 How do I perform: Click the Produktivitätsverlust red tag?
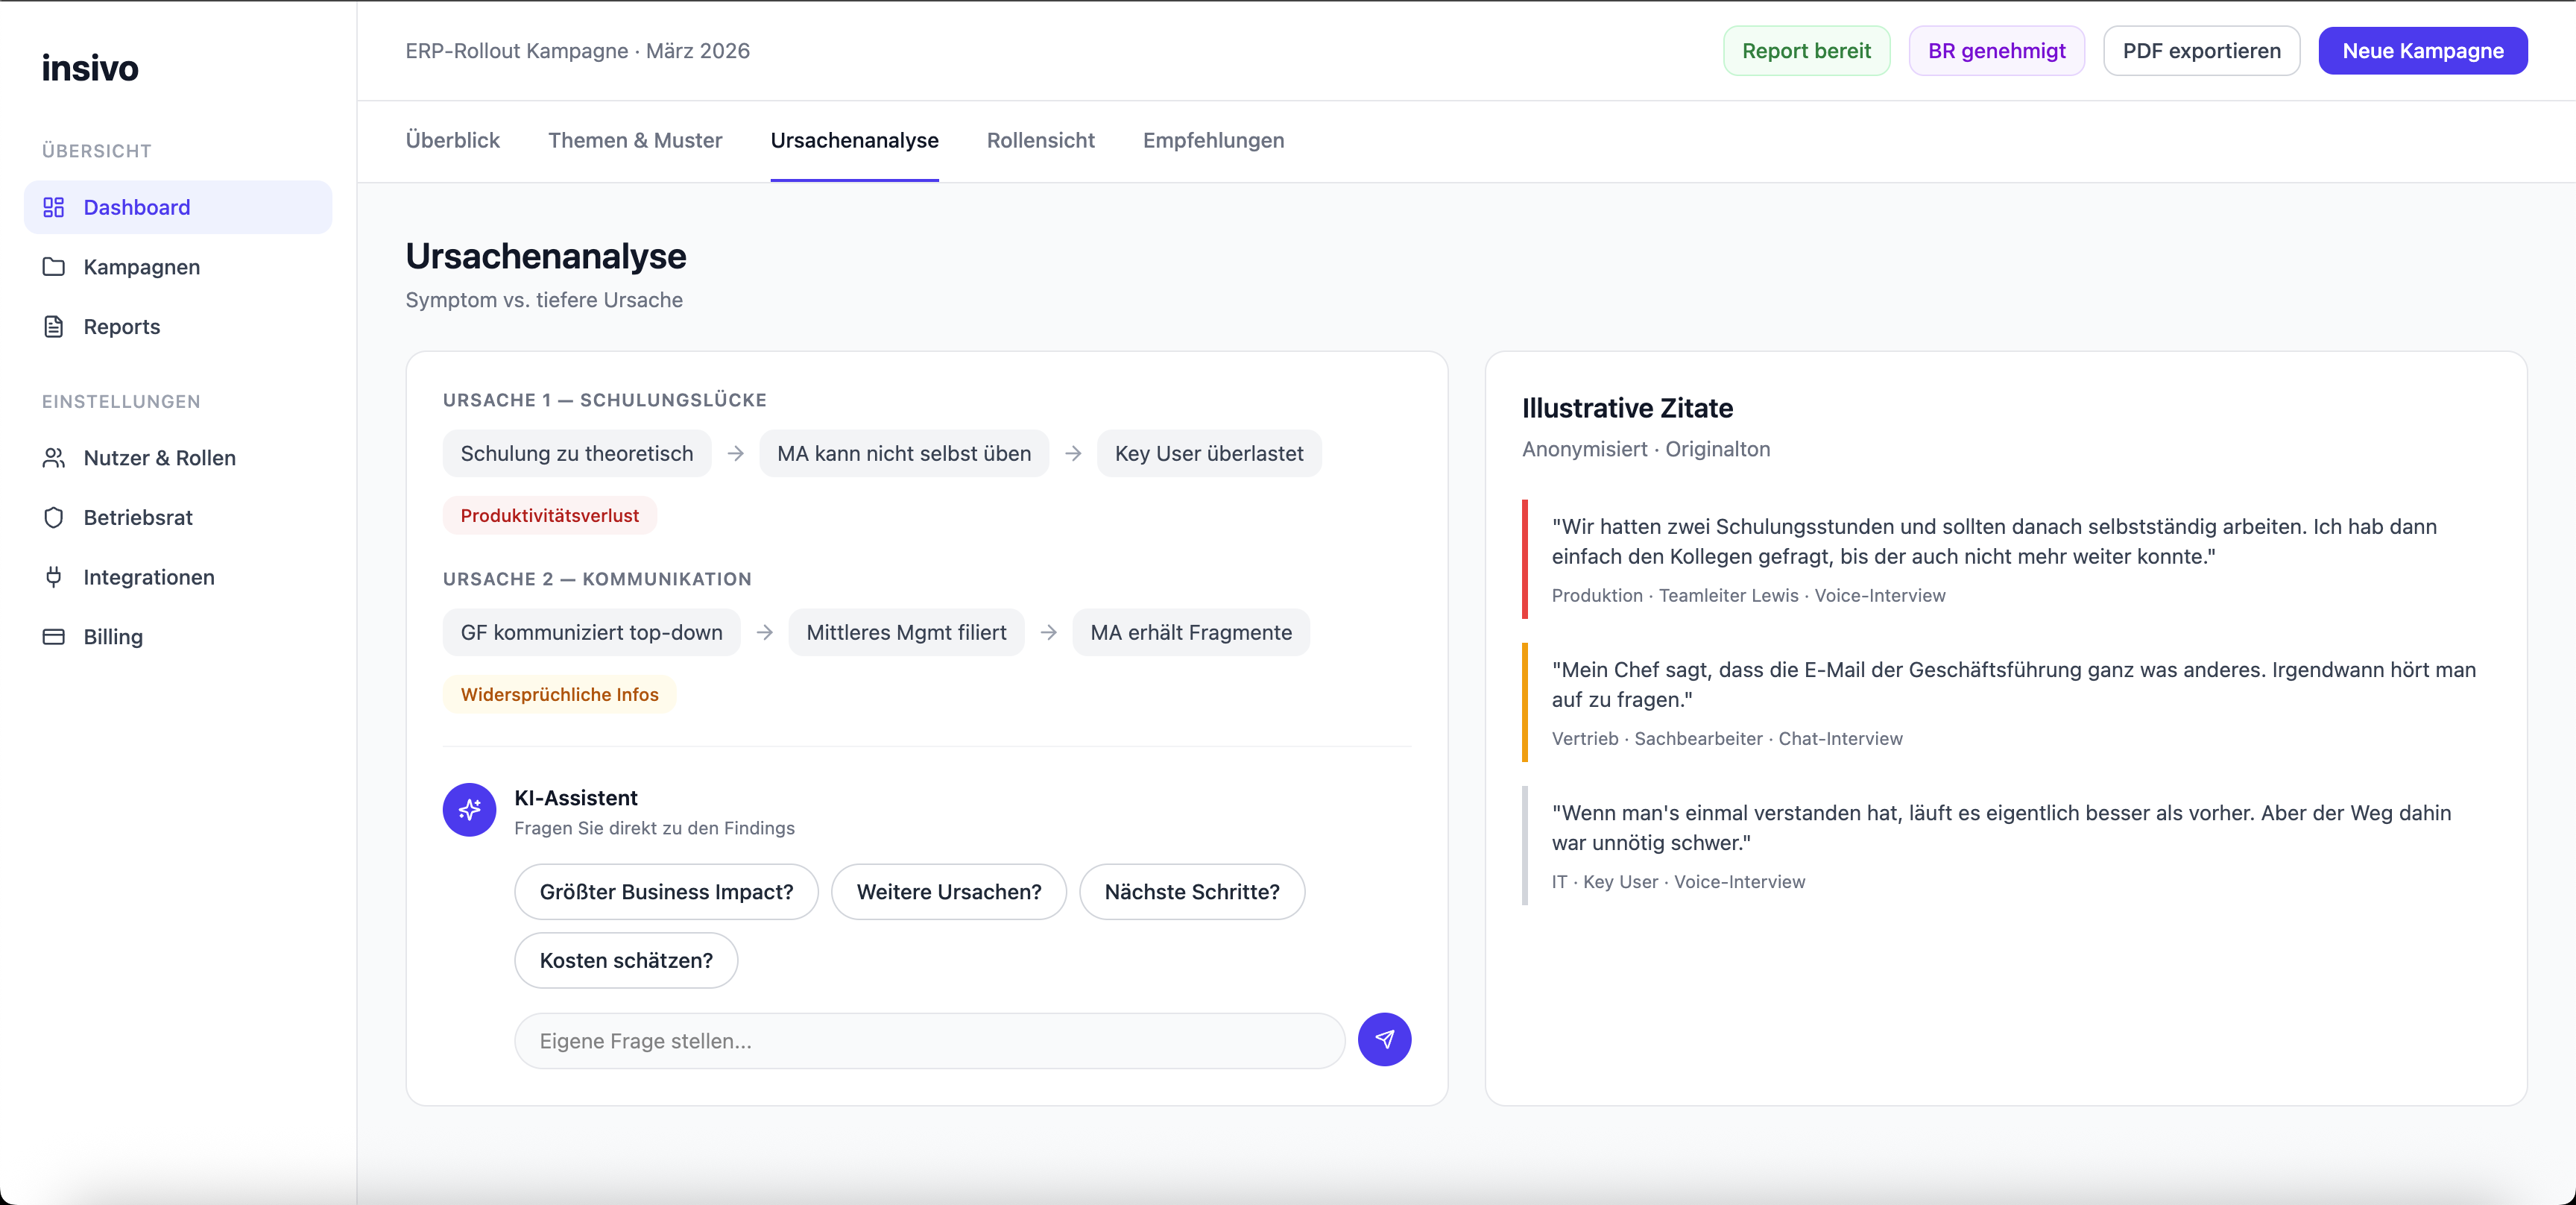coord(549,515)
